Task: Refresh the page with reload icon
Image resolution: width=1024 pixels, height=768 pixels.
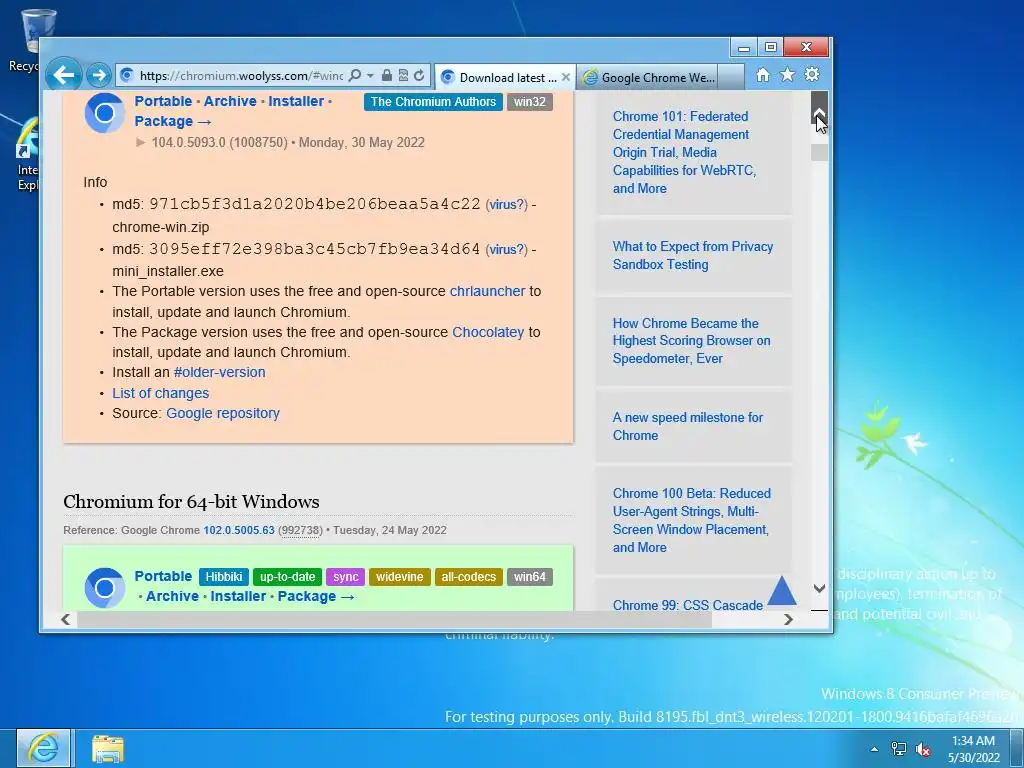Action: pos(419,75)
